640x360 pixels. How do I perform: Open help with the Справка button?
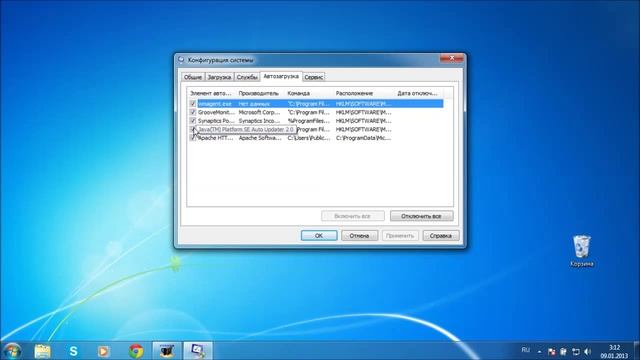(x=441, y=236)
